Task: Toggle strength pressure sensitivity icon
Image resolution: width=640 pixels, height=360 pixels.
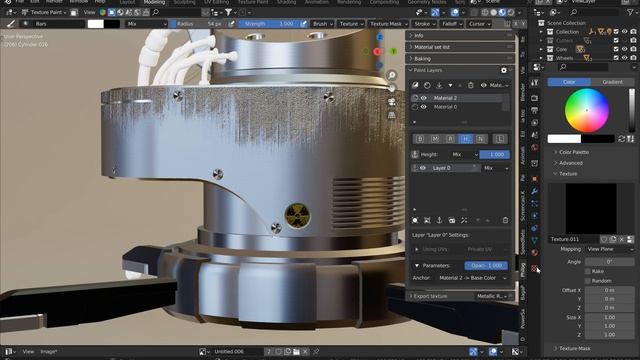Action: 303,24
